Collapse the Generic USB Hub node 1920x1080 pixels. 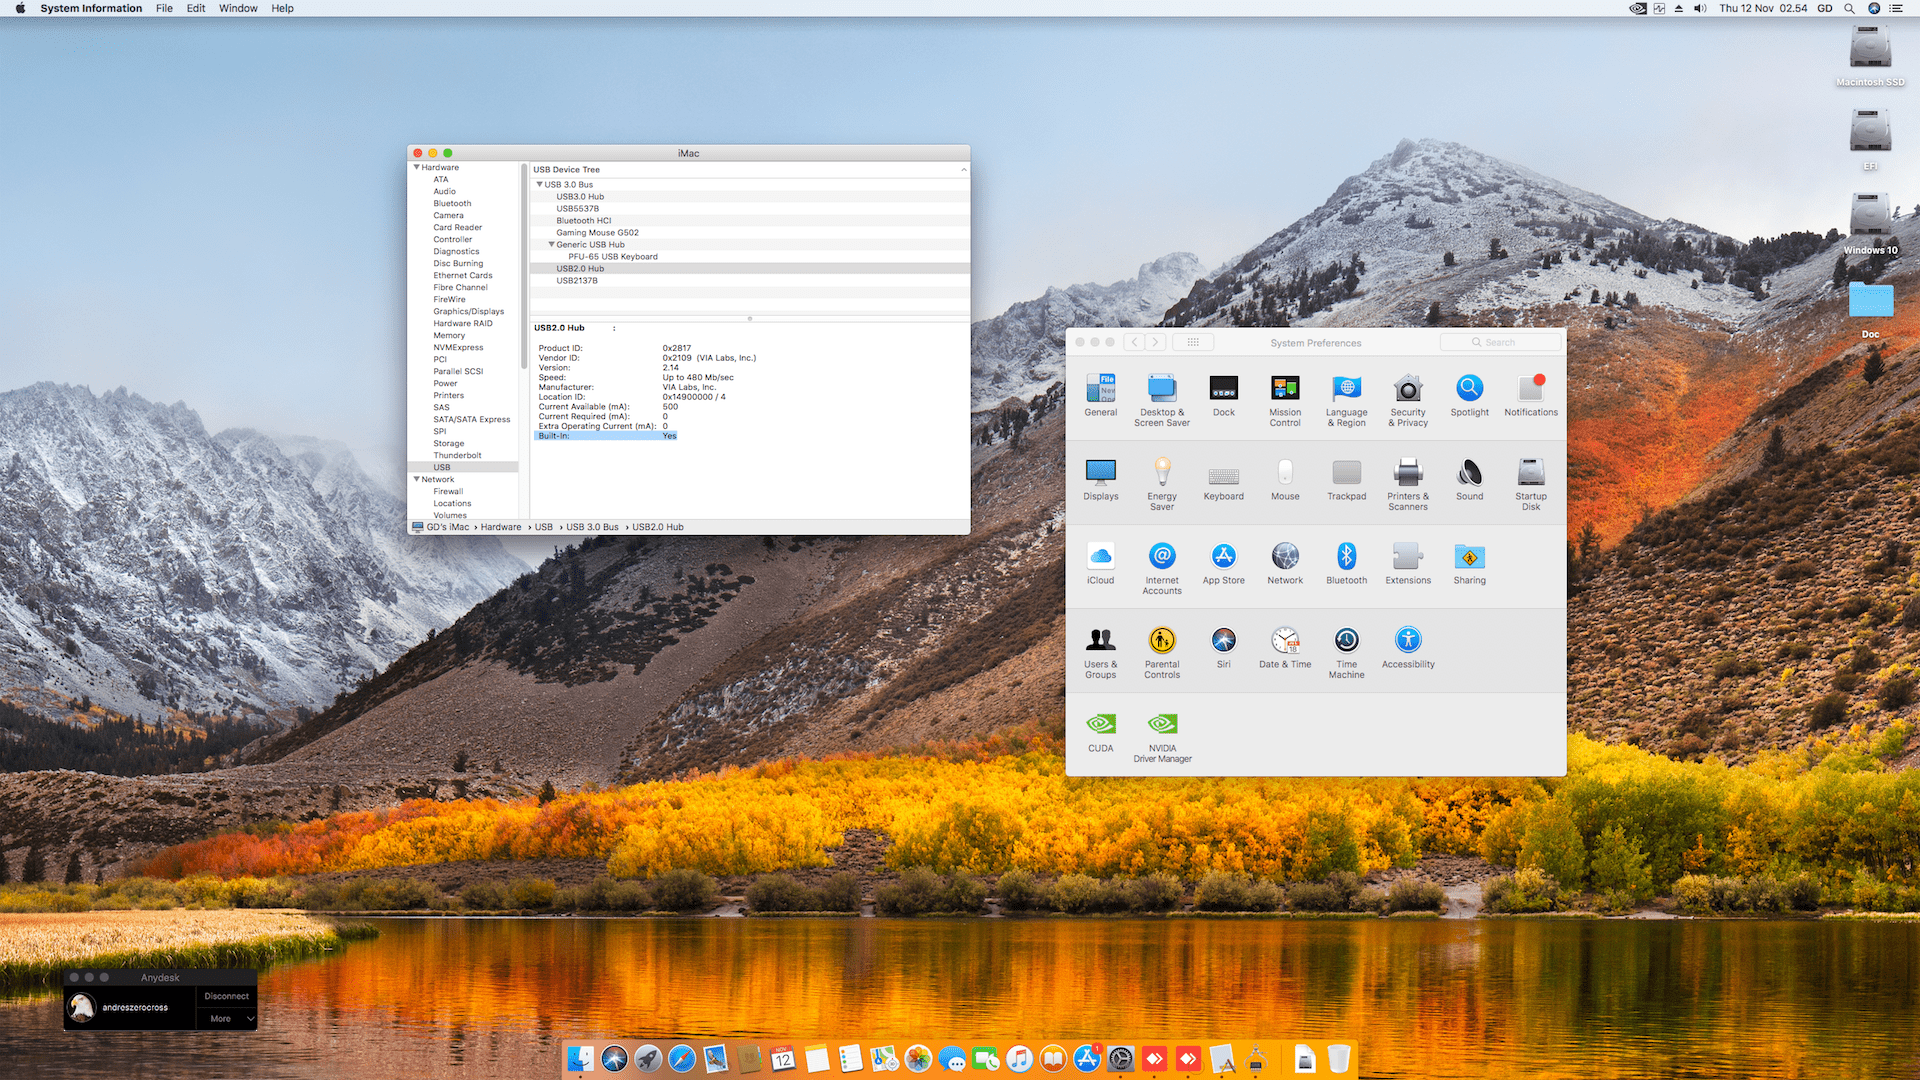[x=551, y=244]
